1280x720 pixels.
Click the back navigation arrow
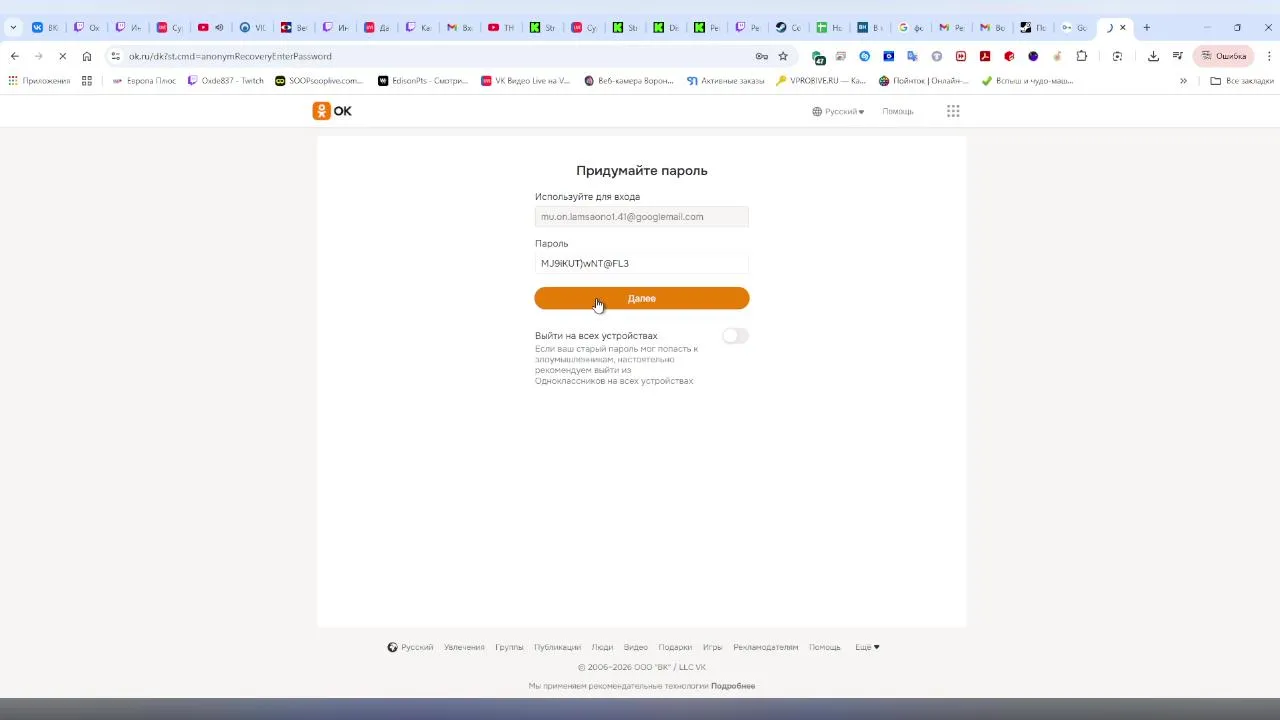click(14, 56)
